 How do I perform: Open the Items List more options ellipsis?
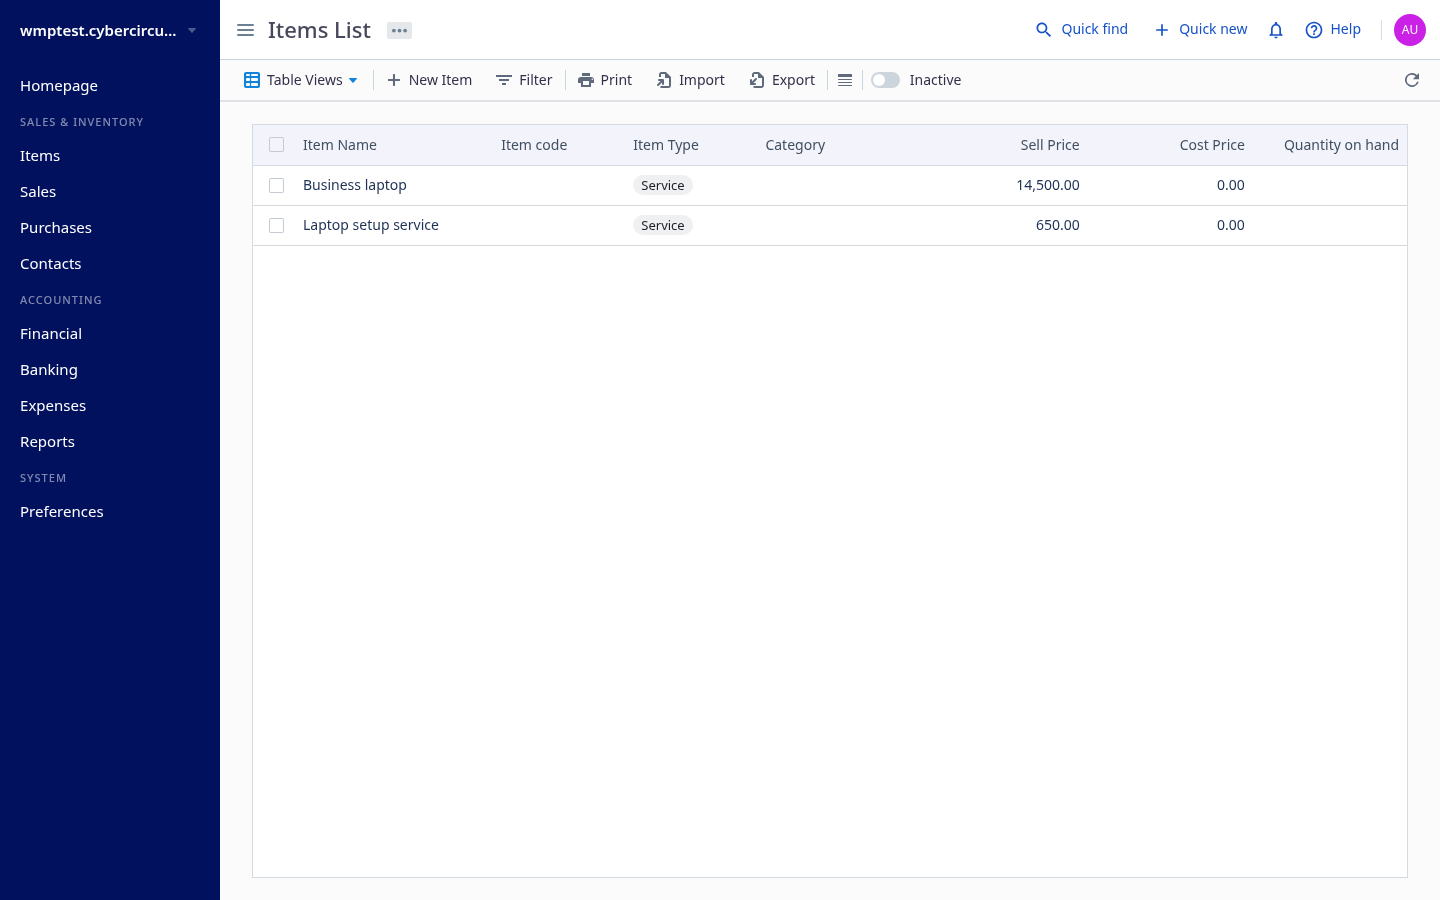tap(399, 30)
